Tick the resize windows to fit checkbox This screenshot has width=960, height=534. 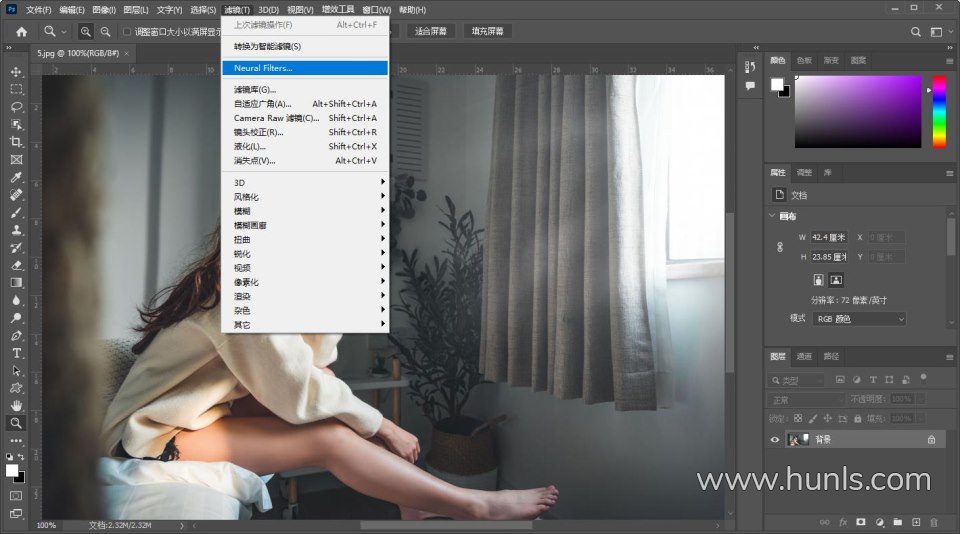pos(127,32)
